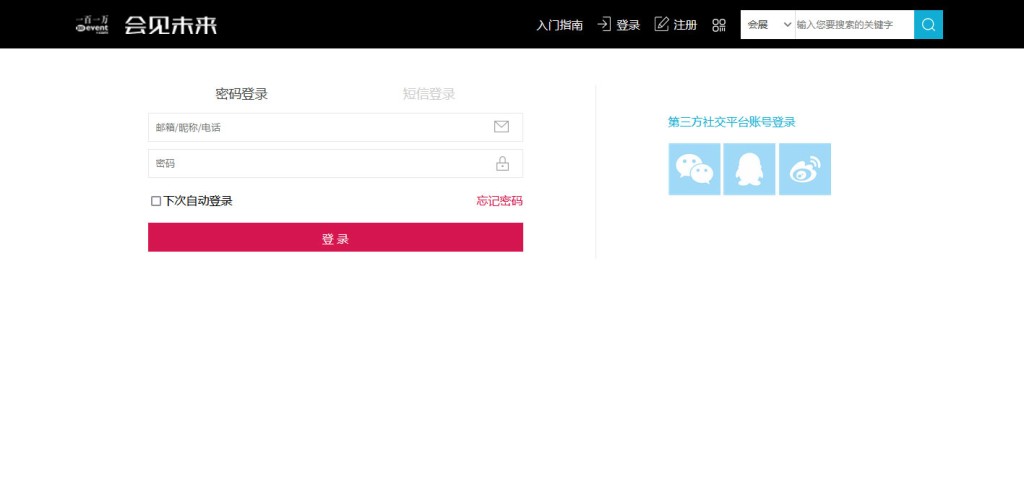The image size is (1024, 478).
Task: Open 入门指南 menu link
Action: coord(560,25)
